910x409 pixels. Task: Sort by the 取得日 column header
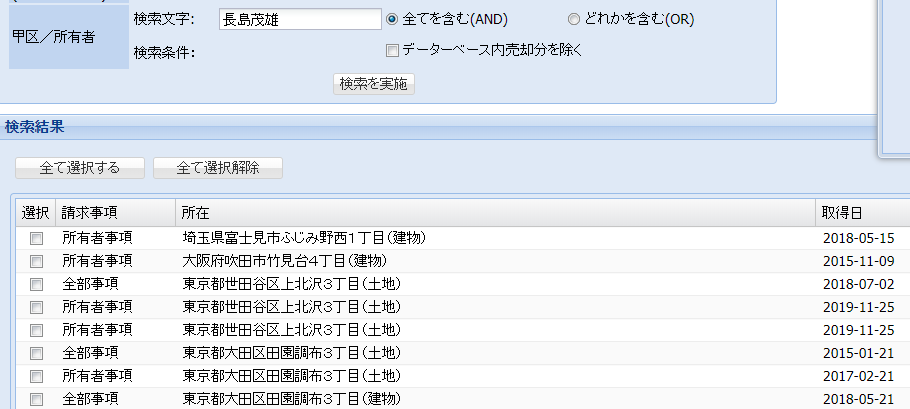pos(863,213)
